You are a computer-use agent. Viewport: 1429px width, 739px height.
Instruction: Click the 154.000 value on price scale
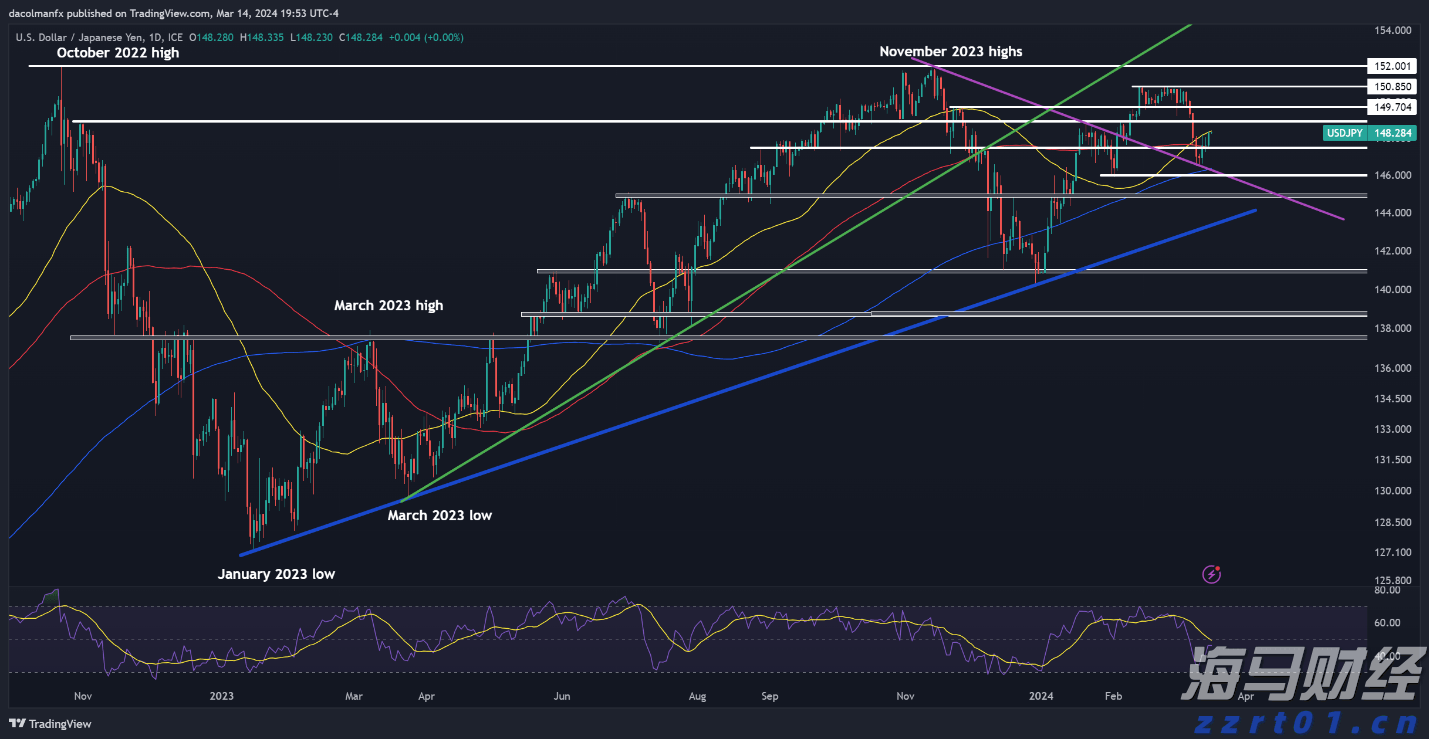[1392, 31]
